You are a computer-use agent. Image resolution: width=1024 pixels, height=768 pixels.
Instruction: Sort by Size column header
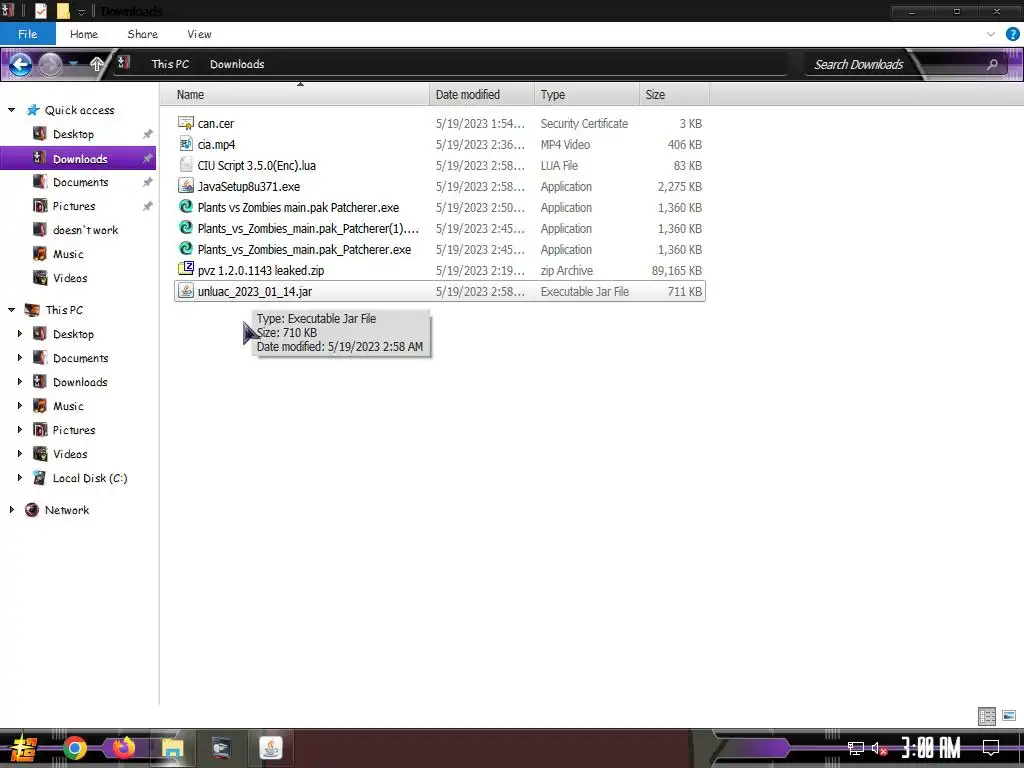coord(674,95)
